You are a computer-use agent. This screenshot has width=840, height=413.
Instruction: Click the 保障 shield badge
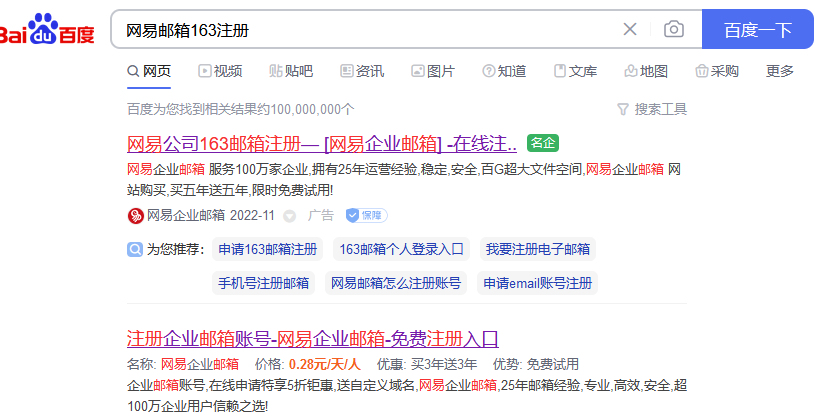[x=366, y=215]
